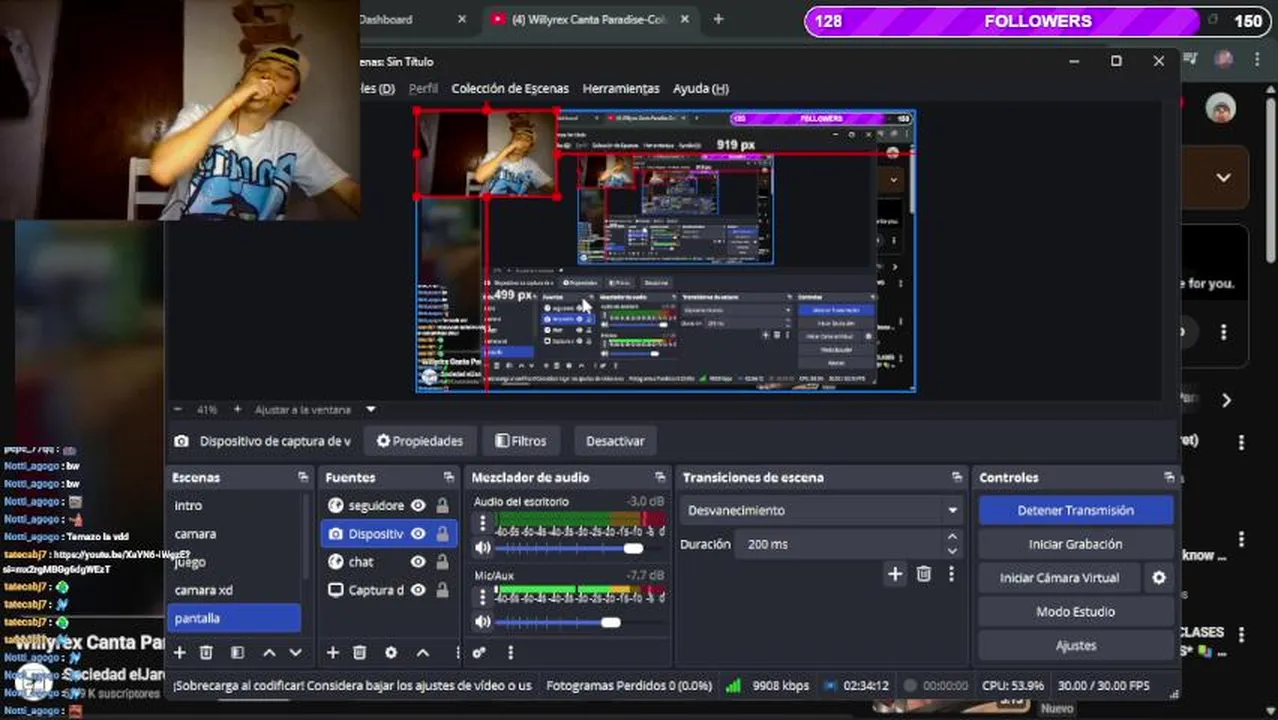Lock the chat source

(x=442, y=562)
